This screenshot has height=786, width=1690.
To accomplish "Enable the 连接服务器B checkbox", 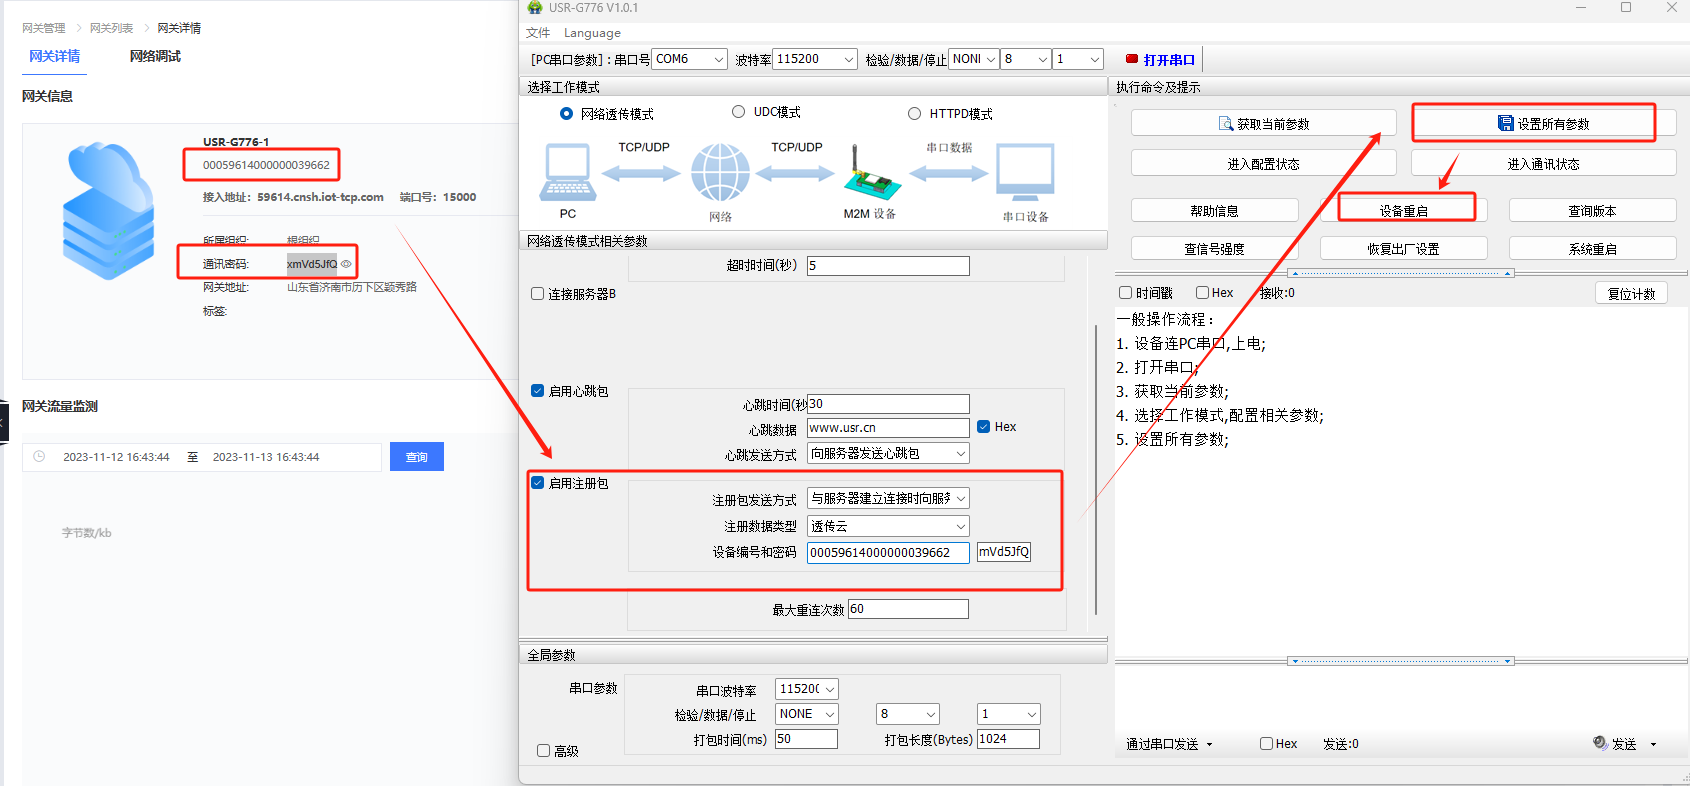I will click(x=538, y=294).
